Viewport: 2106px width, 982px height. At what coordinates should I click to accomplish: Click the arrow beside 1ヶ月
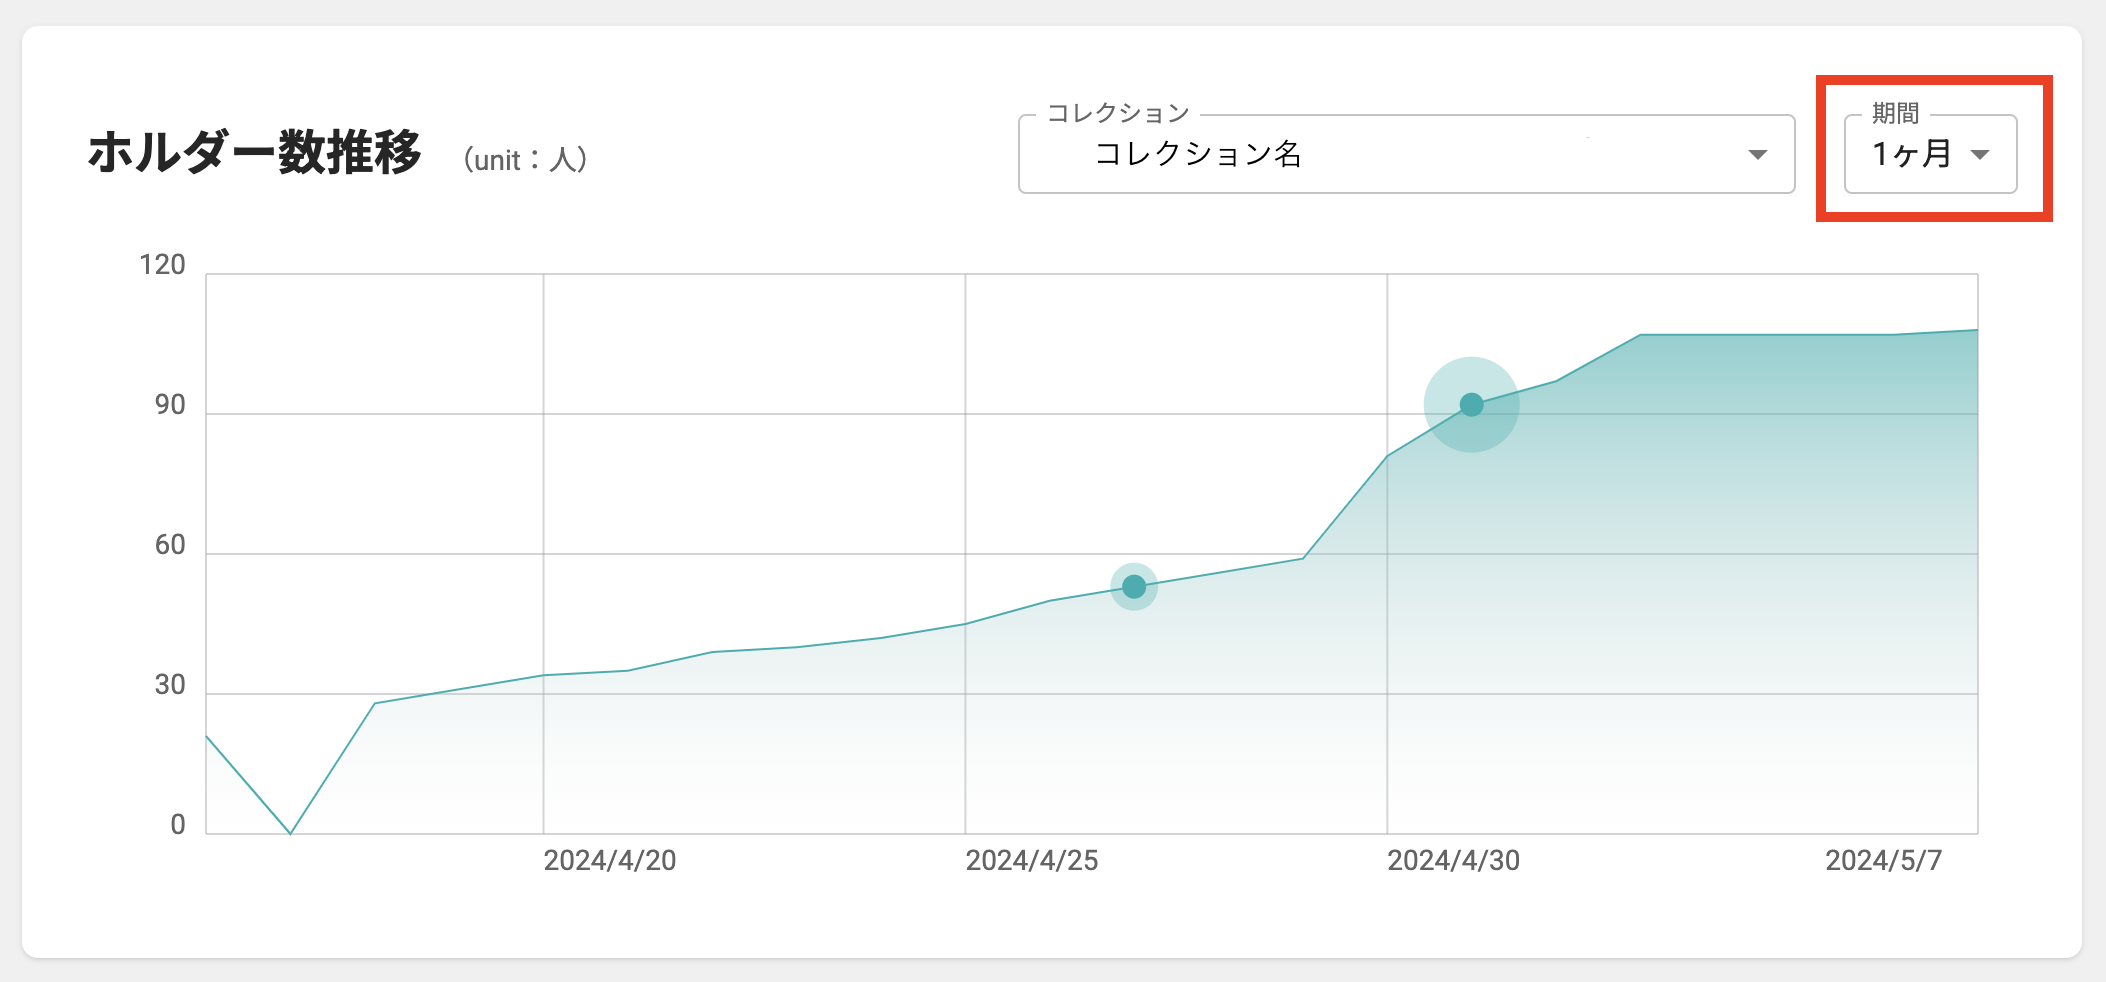(1979, 155)
